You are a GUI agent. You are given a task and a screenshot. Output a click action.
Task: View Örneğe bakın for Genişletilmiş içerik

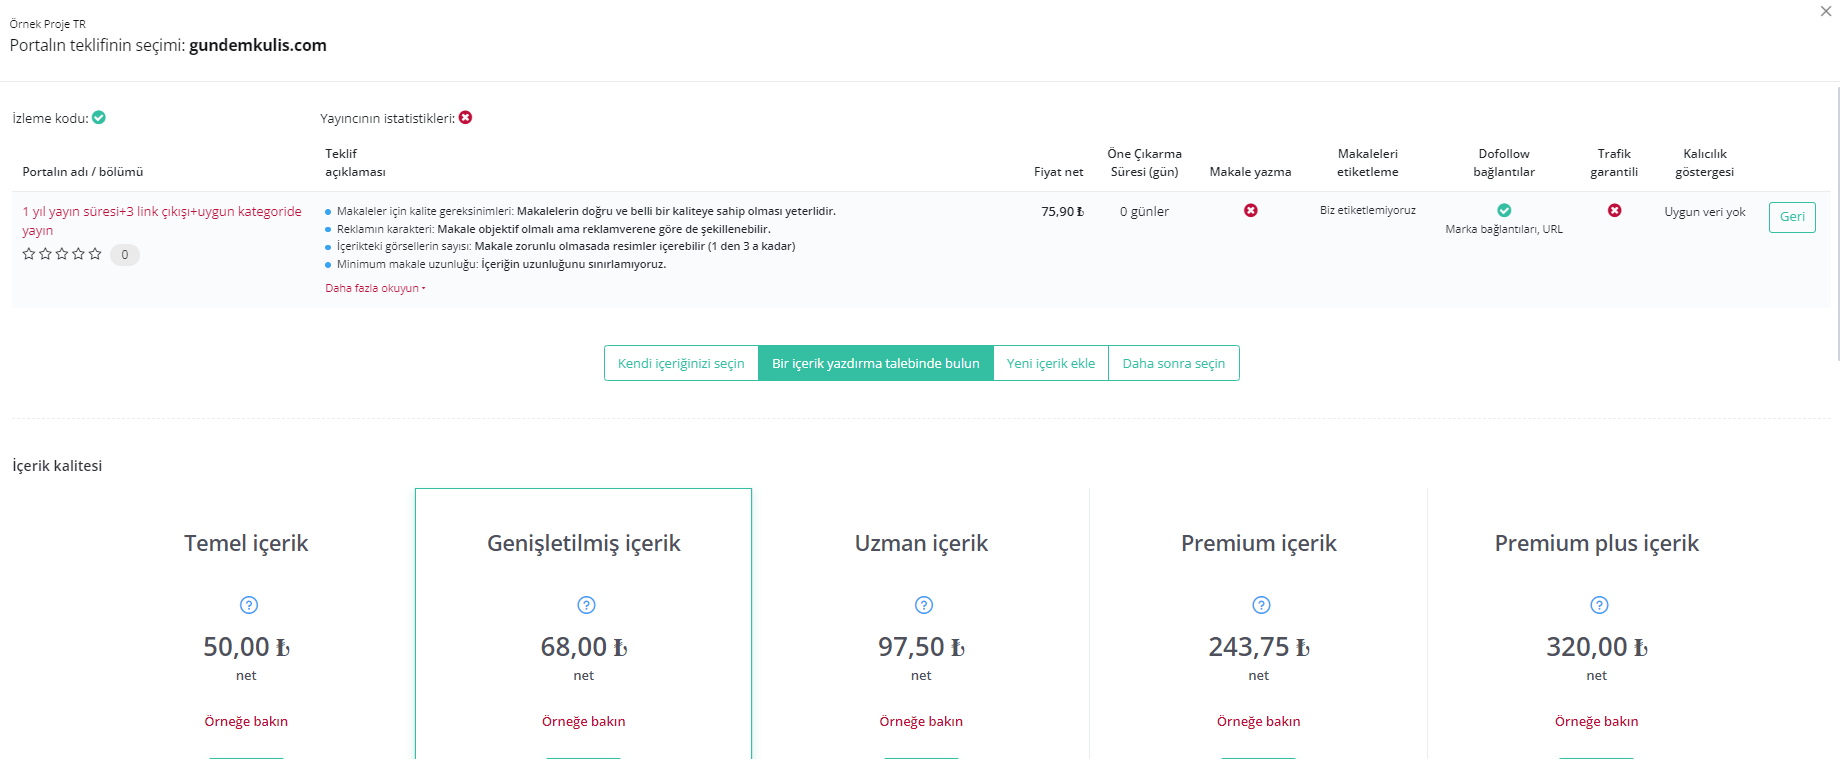point(584,721)
